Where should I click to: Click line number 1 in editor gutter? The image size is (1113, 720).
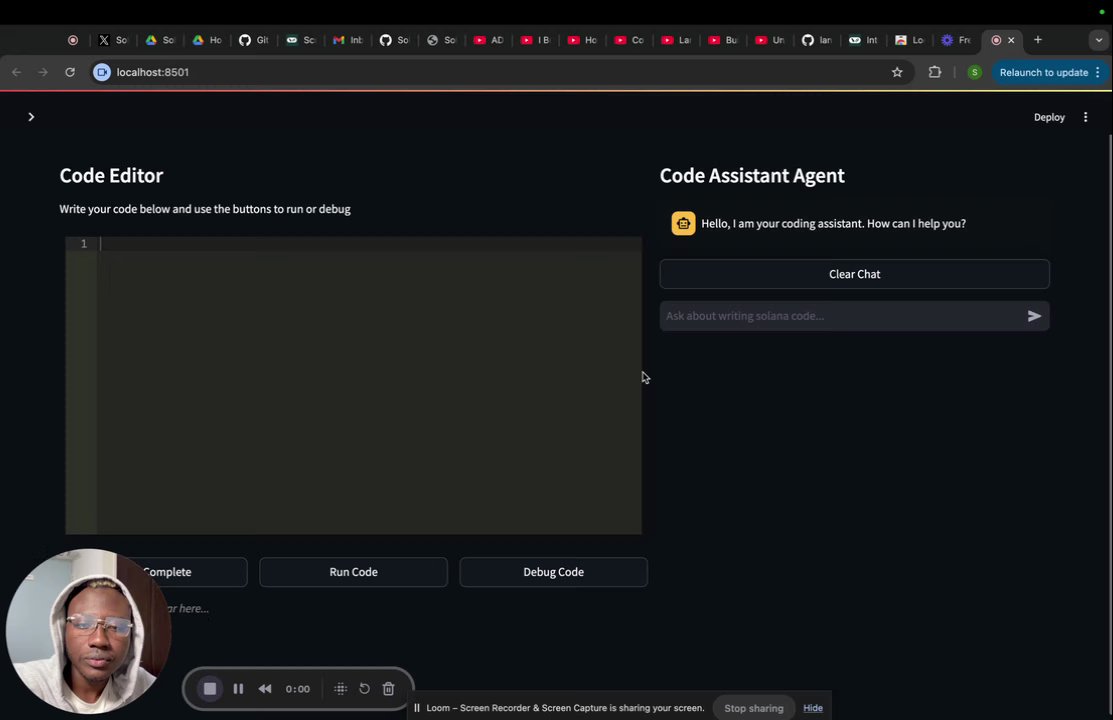coord(84,244)
